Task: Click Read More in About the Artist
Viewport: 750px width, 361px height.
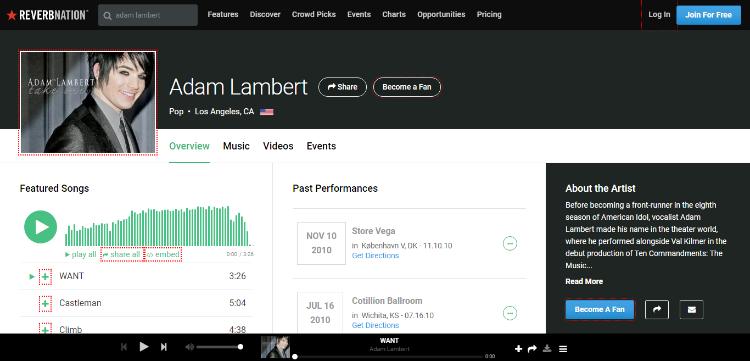Action: pyautogui.click(x=584, y=282)
